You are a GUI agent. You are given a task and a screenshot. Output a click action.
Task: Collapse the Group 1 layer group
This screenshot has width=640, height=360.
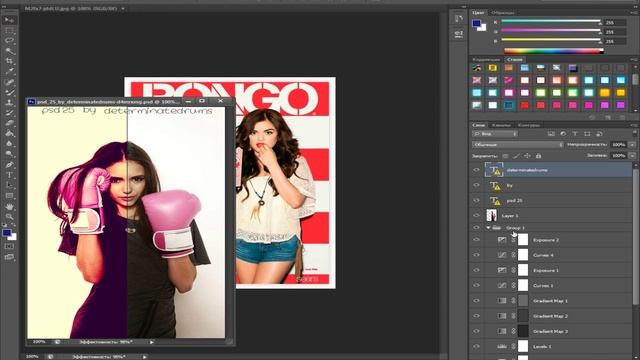(488, 228)
